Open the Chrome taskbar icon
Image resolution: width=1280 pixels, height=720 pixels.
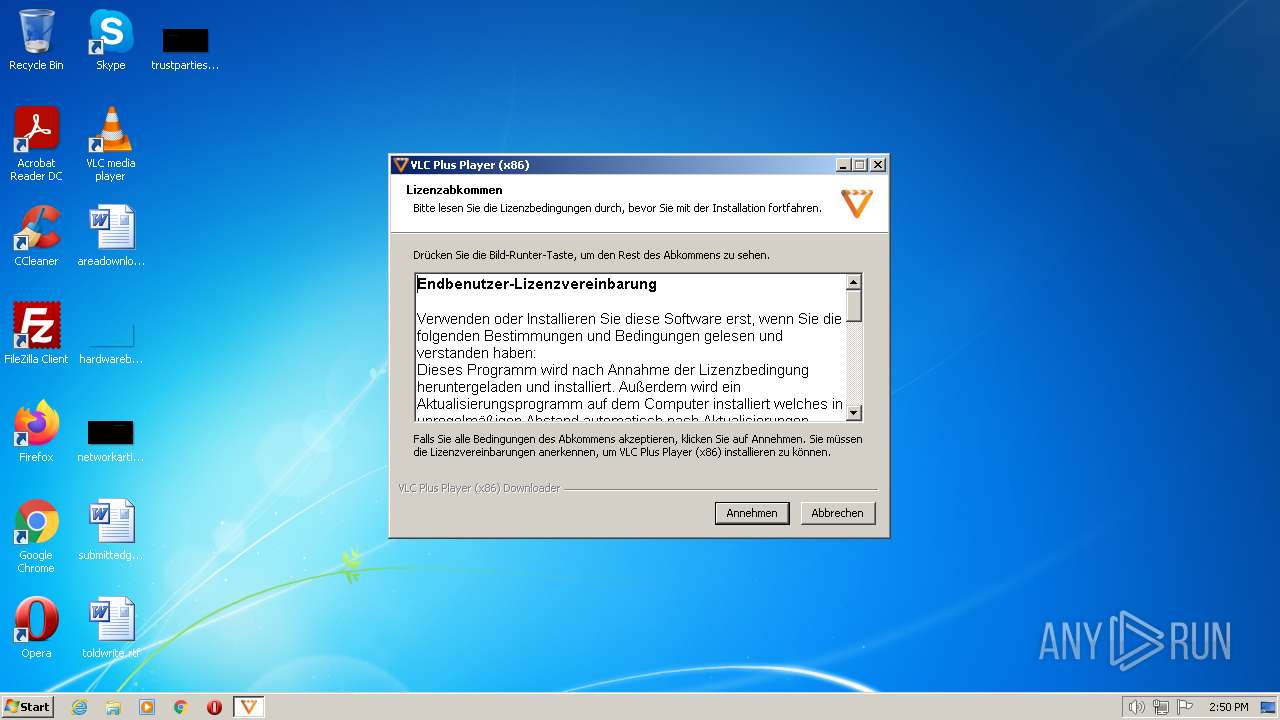click(181, 707)
